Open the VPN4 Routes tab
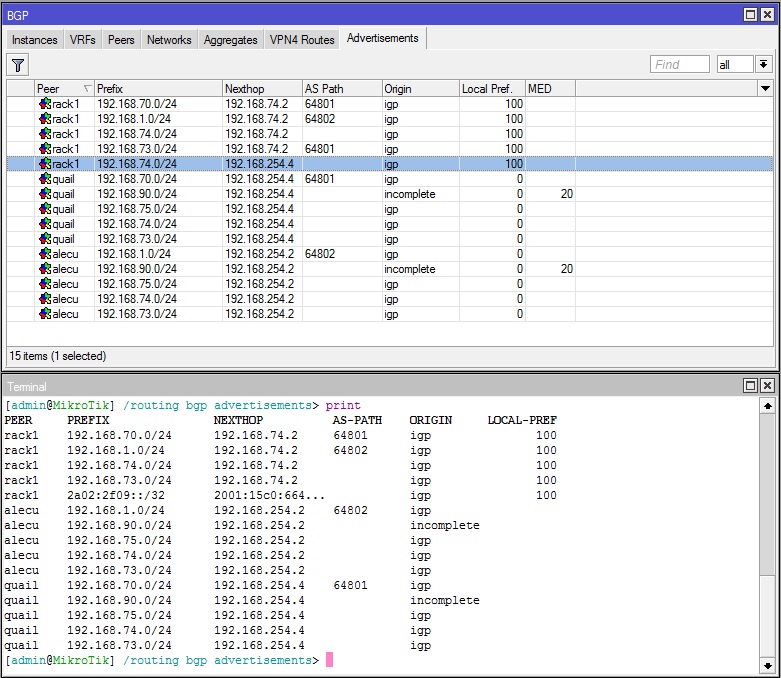Viewport: 781px width, 678px height. [x=302, y=40]
